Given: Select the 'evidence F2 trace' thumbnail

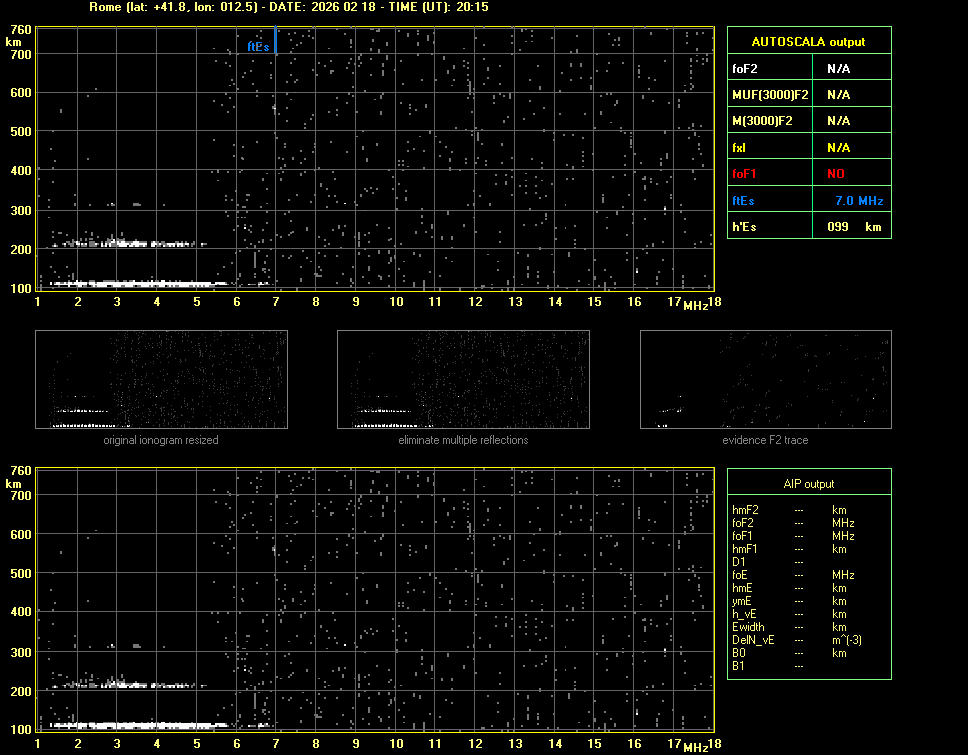Looking at the screenshot, I should 765,379.
